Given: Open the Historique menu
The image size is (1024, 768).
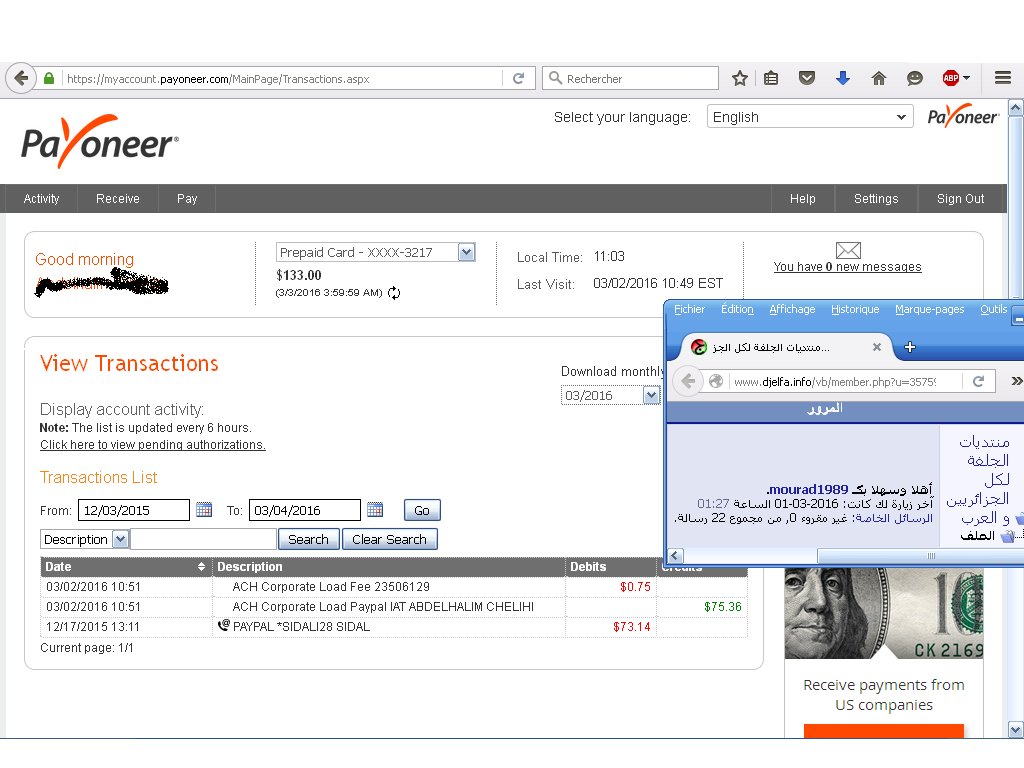Looking at the screenshot, I should point(855,309).
